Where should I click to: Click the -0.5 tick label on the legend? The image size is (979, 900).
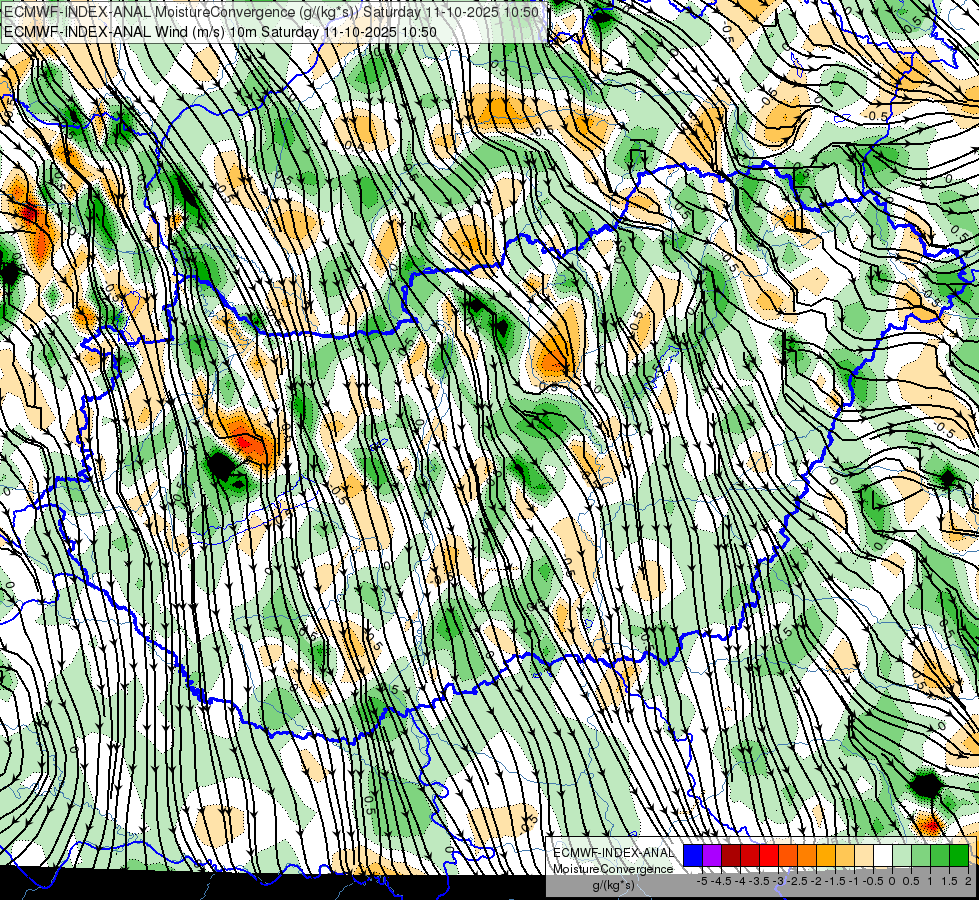click(x=873, y=881)
